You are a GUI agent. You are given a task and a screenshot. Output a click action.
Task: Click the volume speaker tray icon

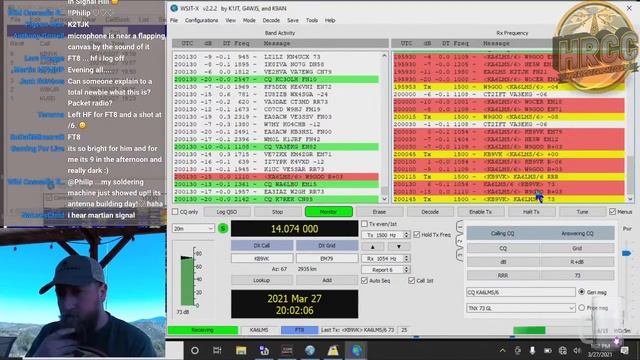tap(577, 350)
